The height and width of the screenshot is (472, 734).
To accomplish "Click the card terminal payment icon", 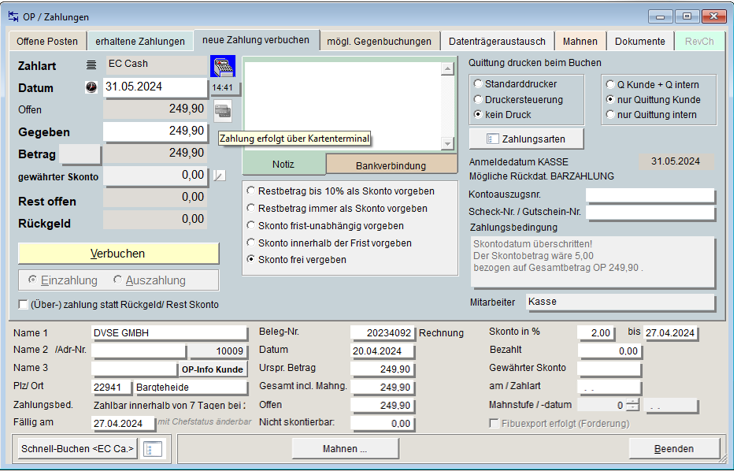I will click(223, 111).
